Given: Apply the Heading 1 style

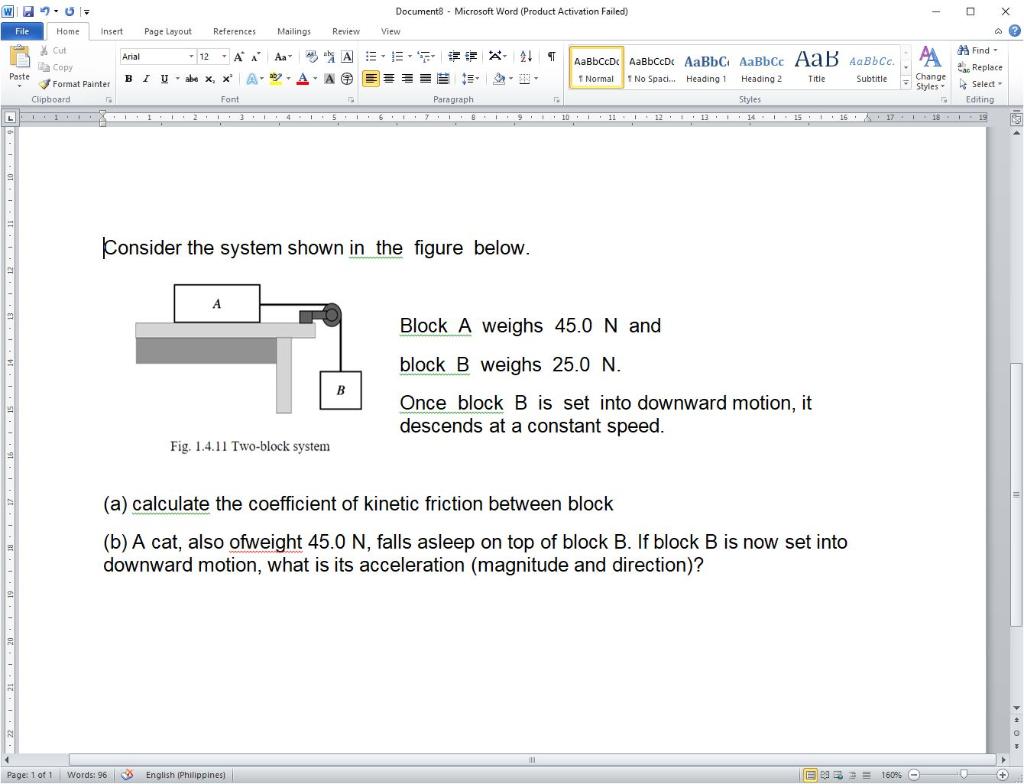Looking at the screenshot, I should [706, 67].
